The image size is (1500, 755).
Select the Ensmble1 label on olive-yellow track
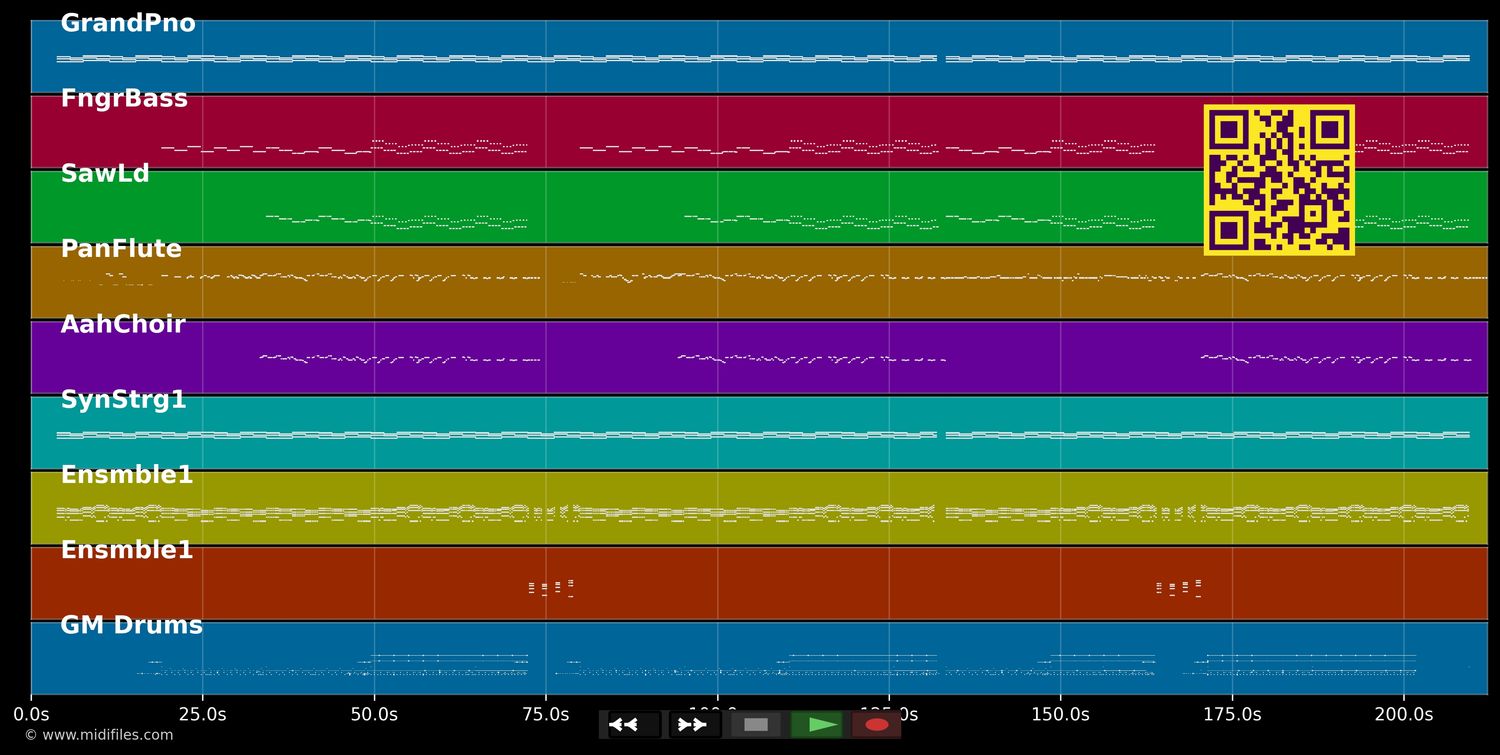(x=127, y=475)
